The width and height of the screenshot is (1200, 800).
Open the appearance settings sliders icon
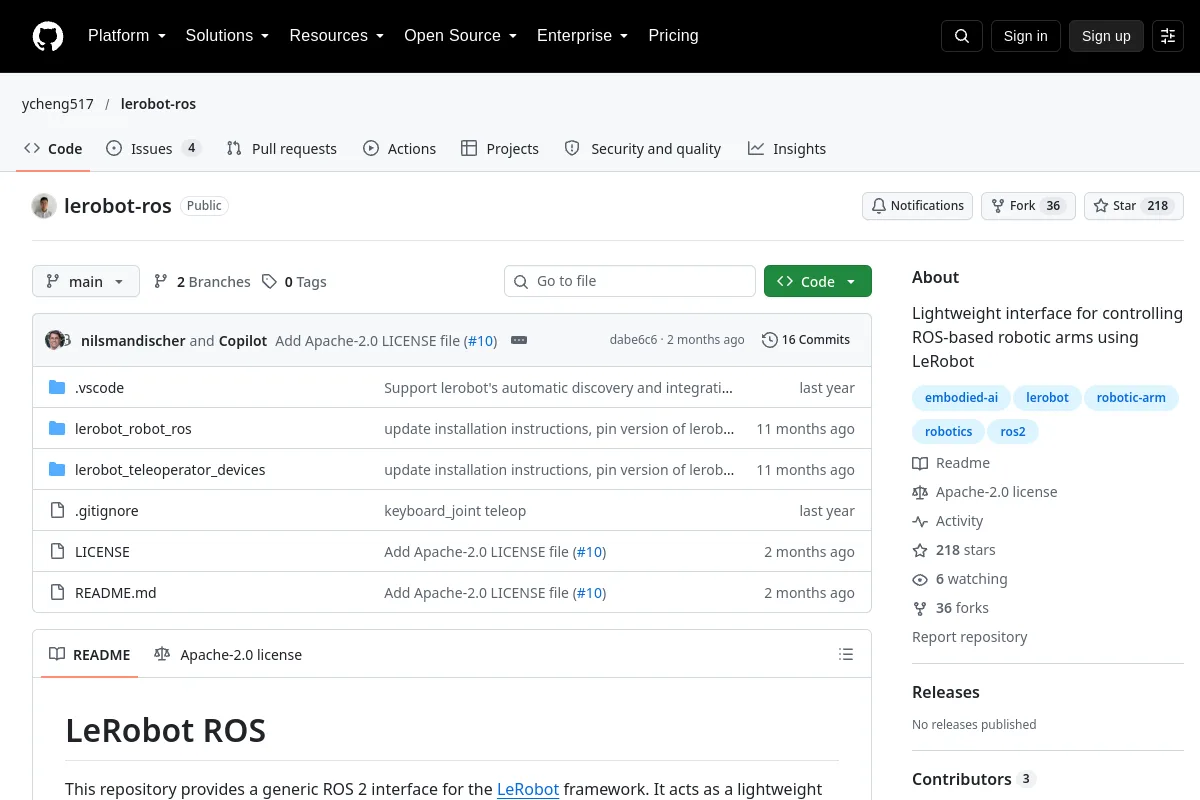coord(1168,36)
